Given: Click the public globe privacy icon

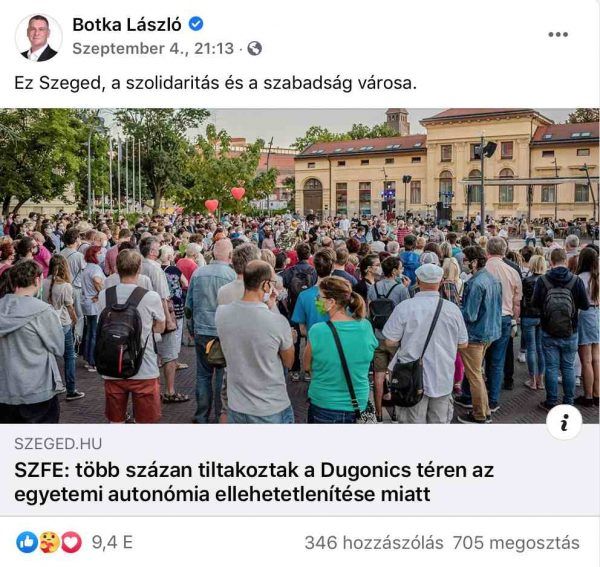Looking at the screenshot, I should pos(254,49).
